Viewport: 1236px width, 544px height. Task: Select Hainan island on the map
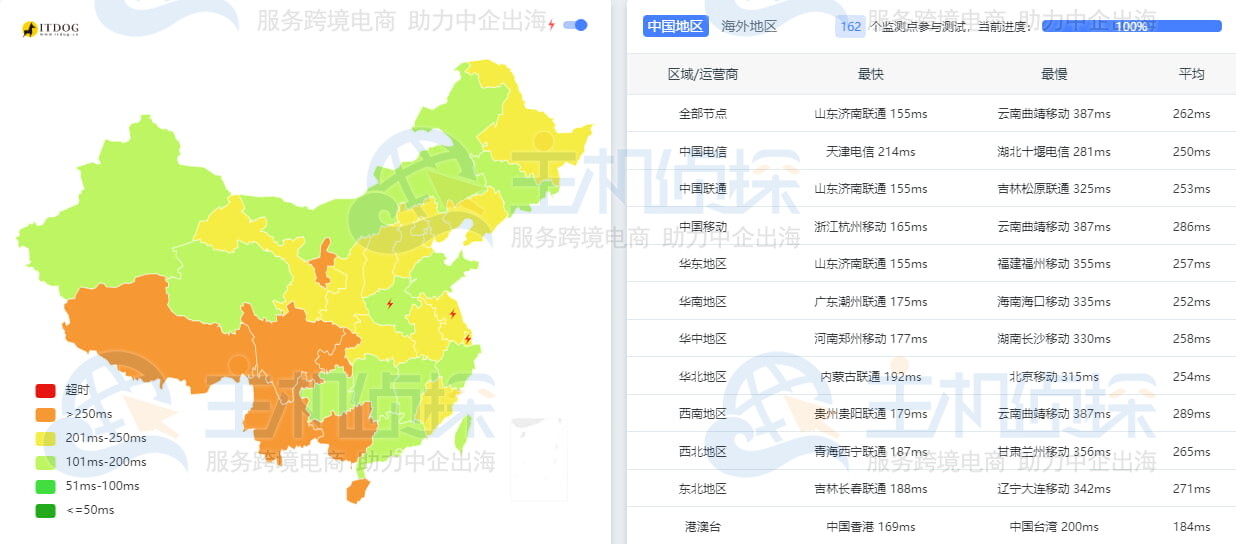click(356, 491)
